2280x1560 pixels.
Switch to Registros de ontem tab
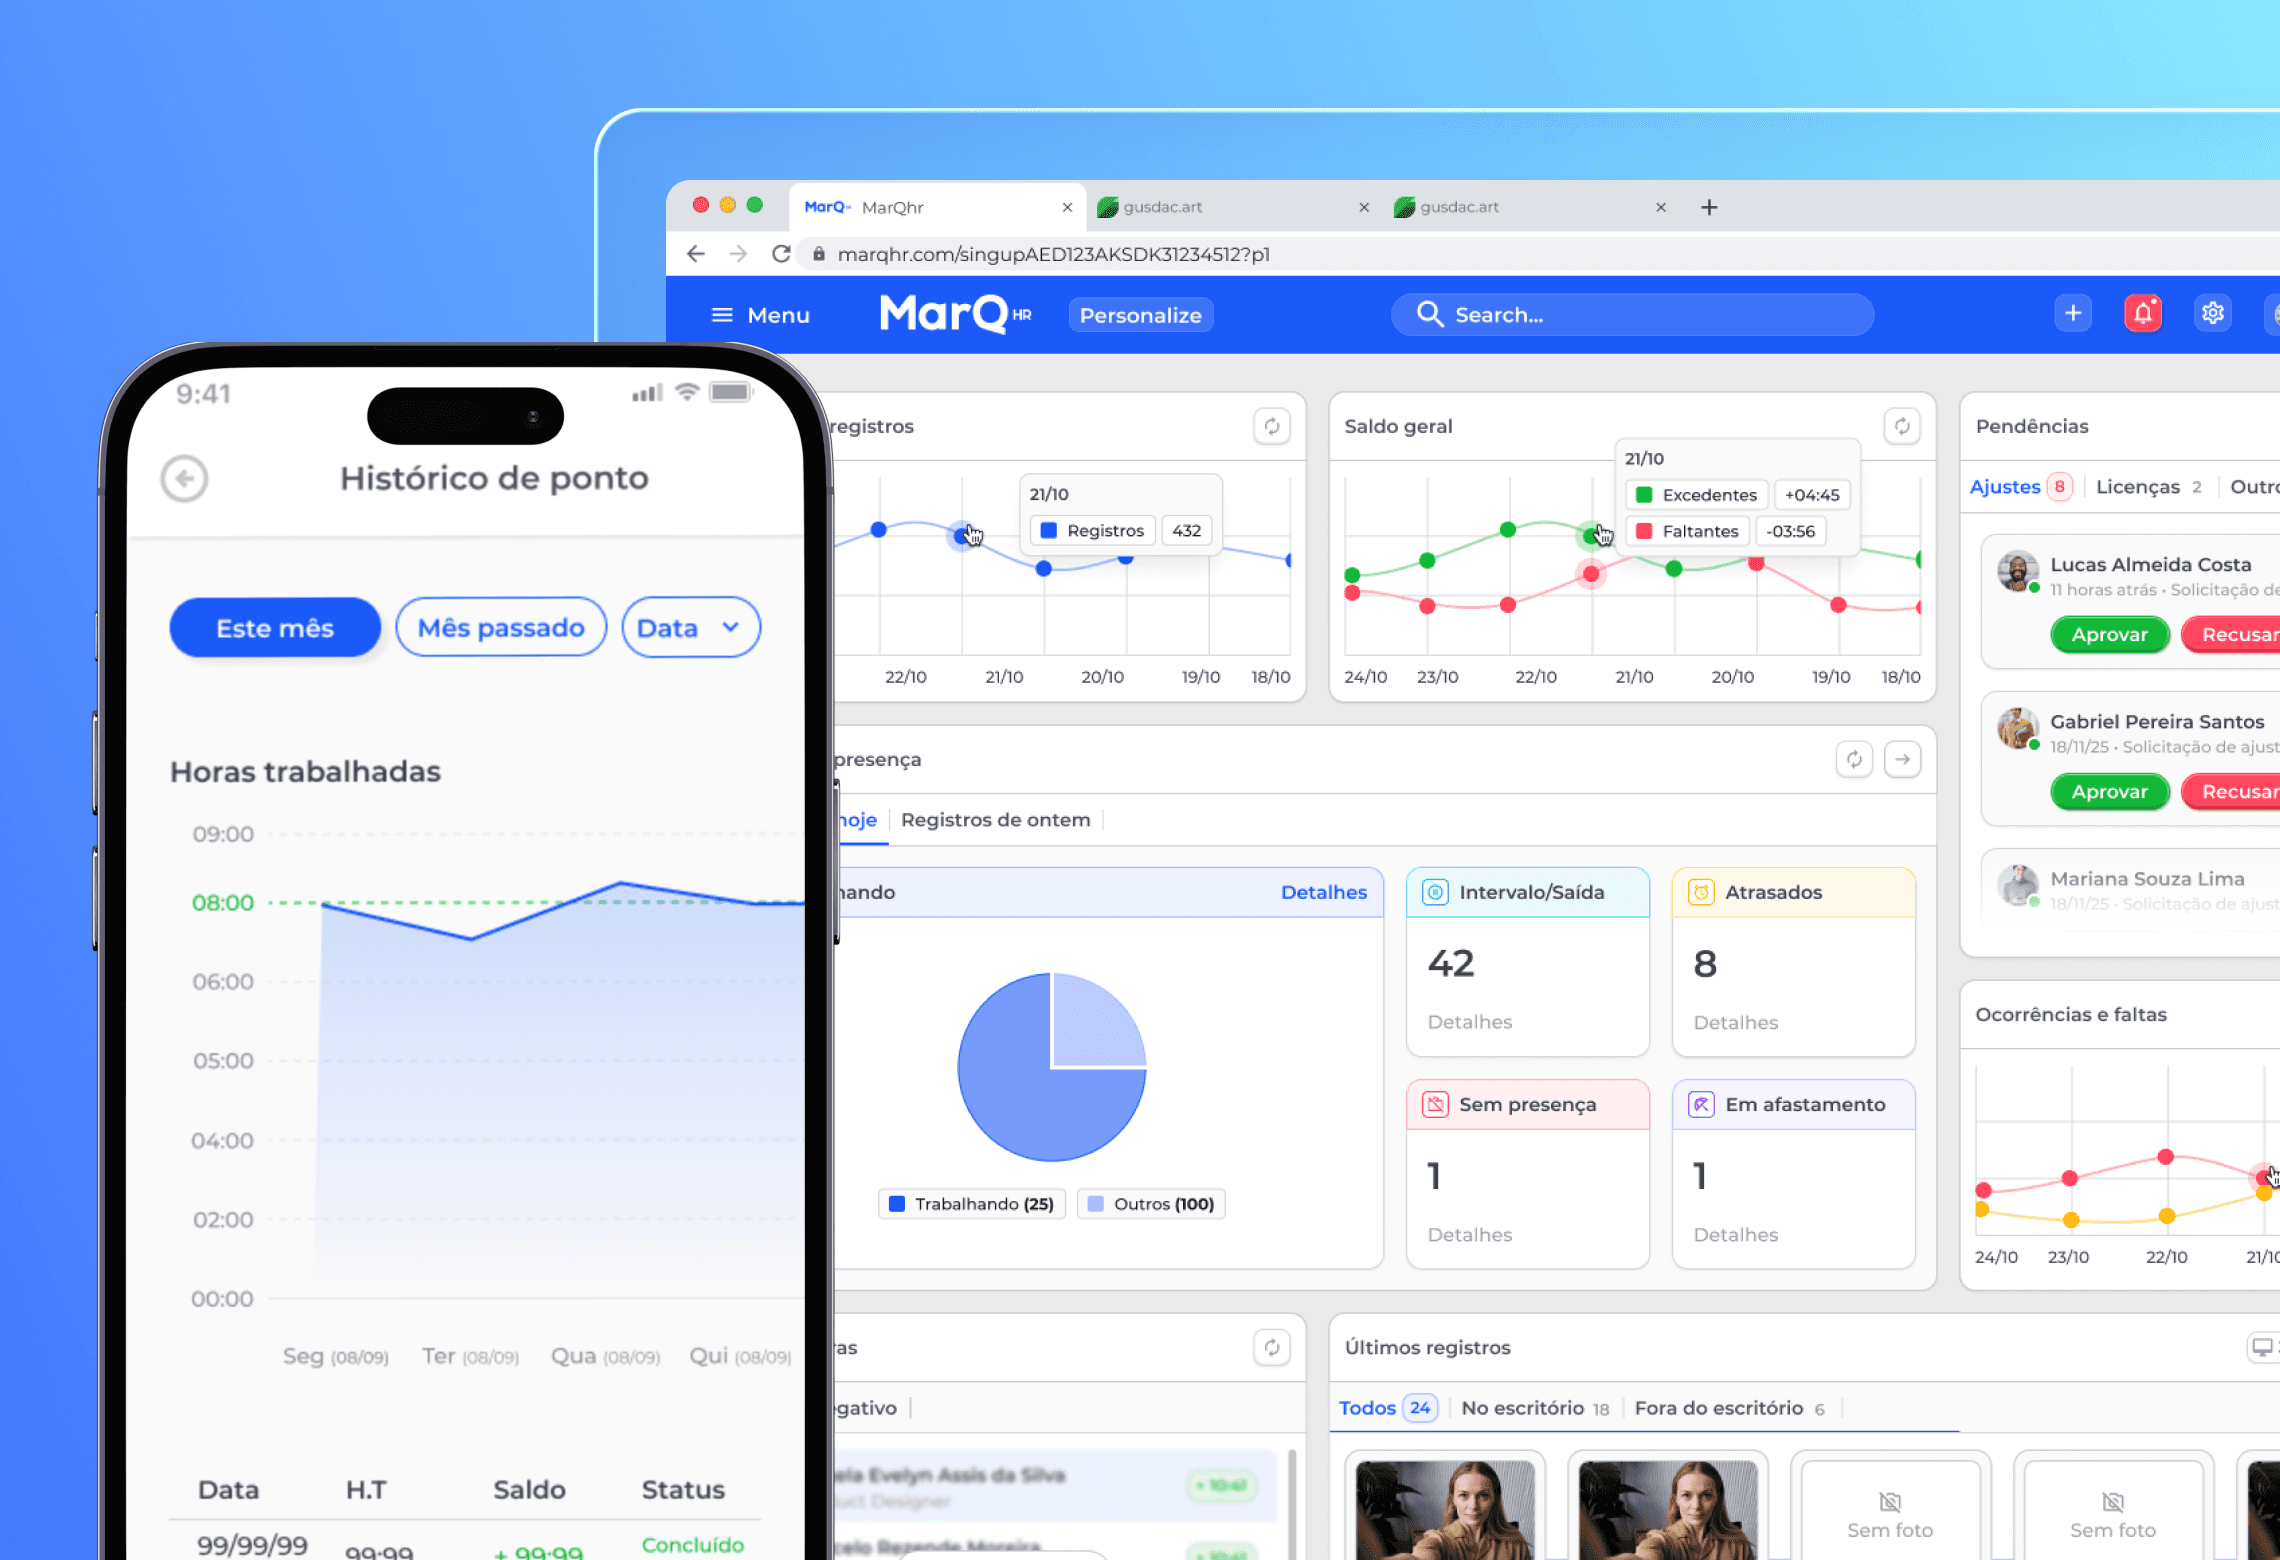click(995, 820)
